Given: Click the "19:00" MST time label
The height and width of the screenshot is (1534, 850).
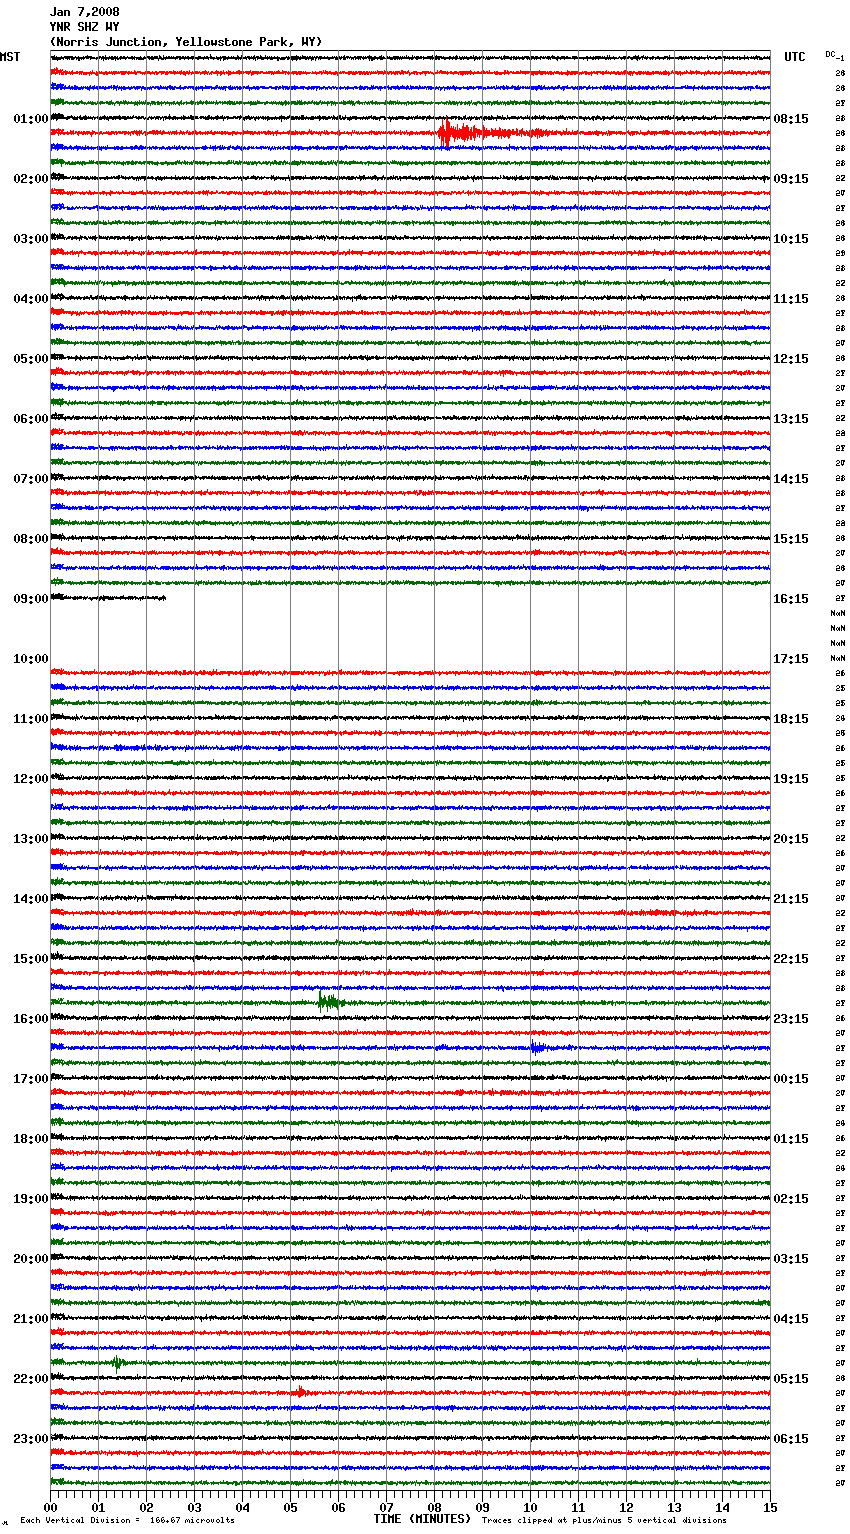Looking at the screenshot, I should [31, 1199].
